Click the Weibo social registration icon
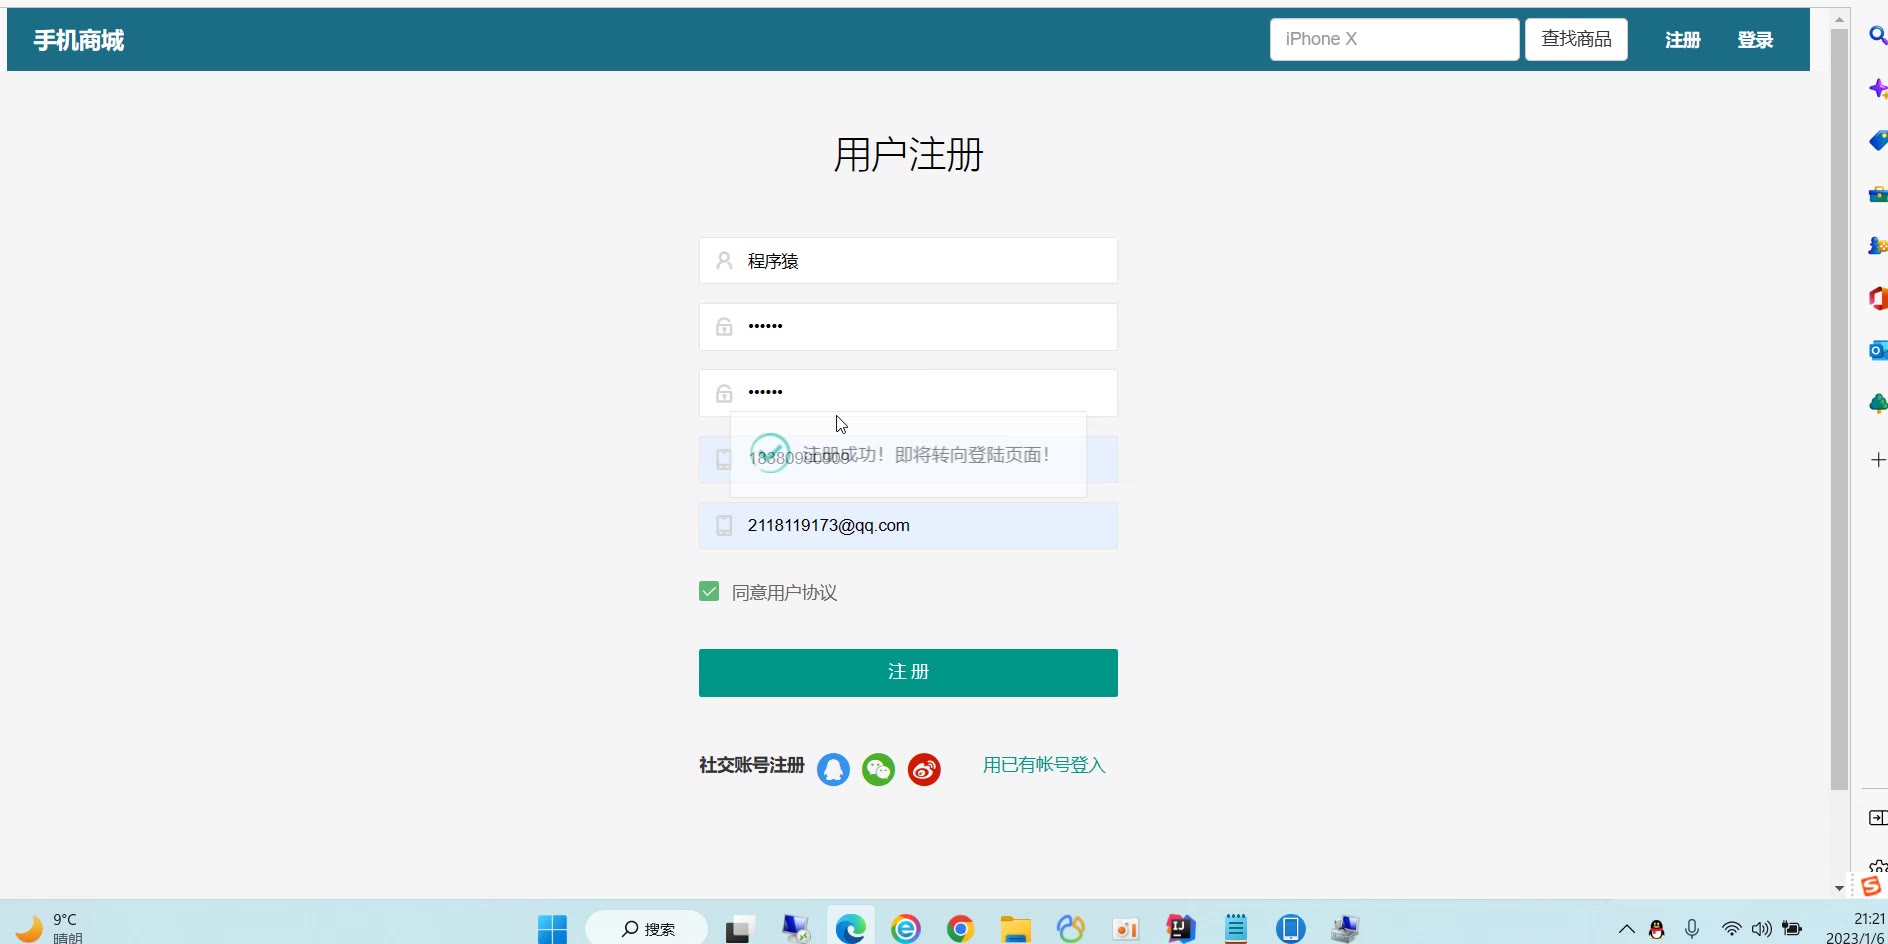The image size is (1888, 944). tap(924, 769)
